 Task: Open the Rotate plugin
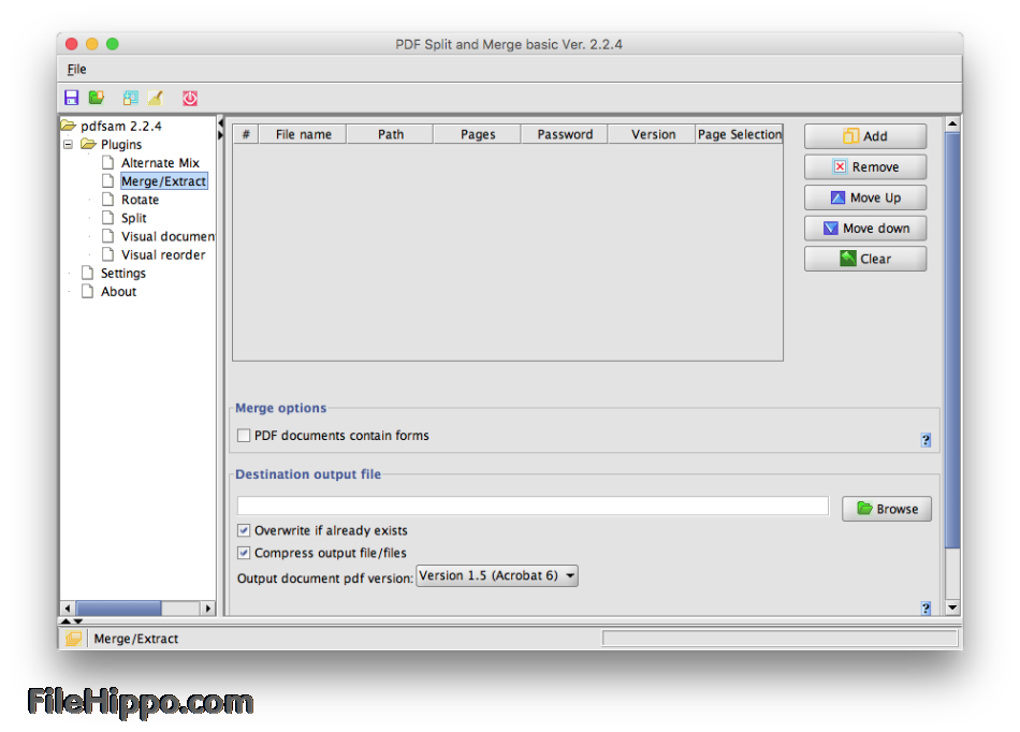140,200
